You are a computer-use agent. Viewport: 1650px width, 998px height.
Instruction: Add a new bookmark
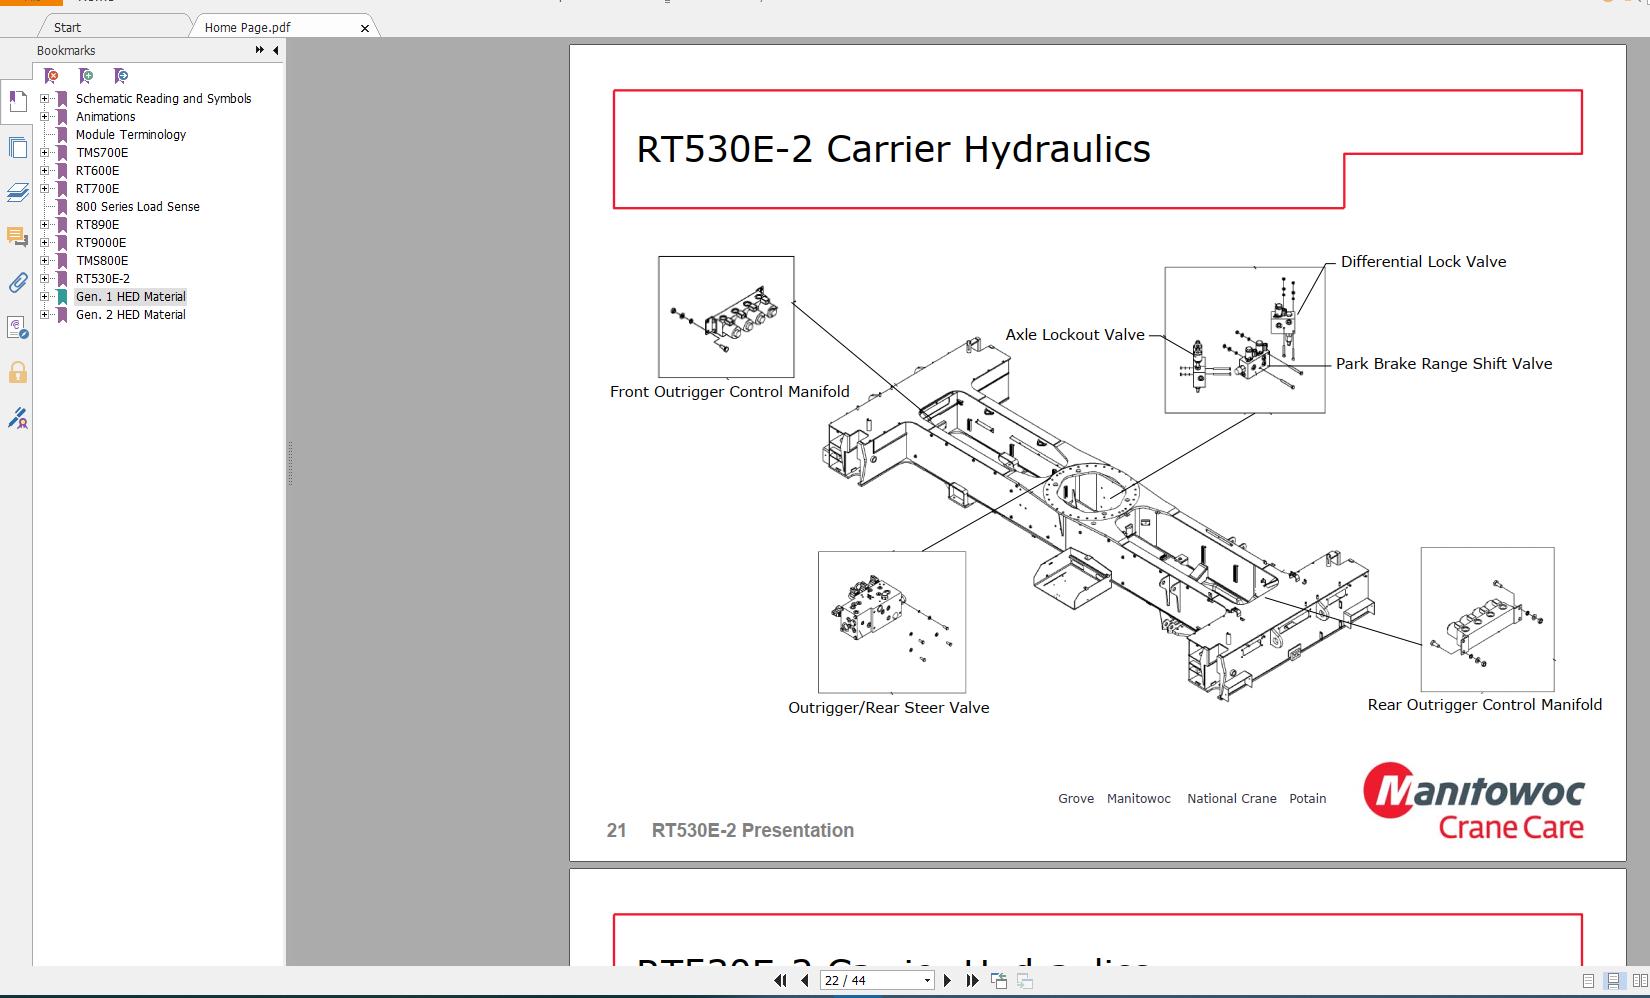87,75
